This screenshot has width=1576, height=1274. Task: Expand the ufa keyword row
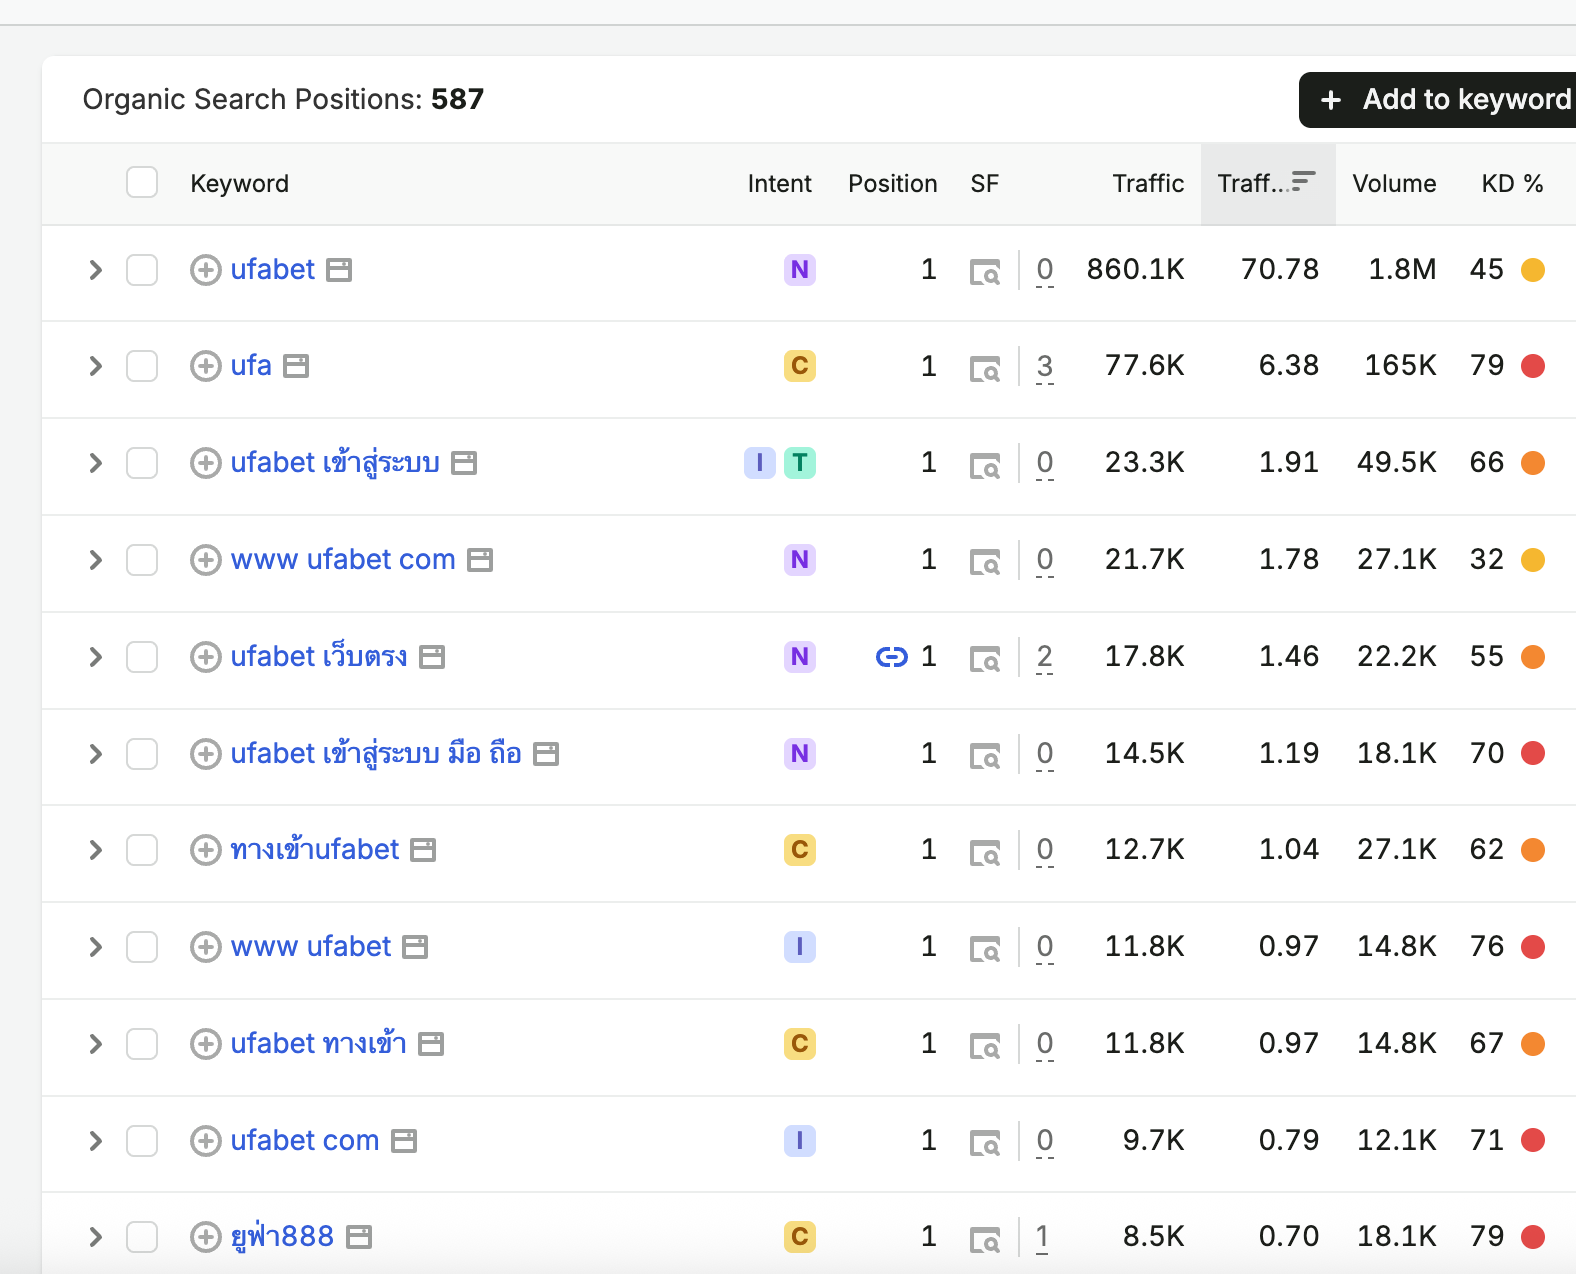tap(96, 366)
